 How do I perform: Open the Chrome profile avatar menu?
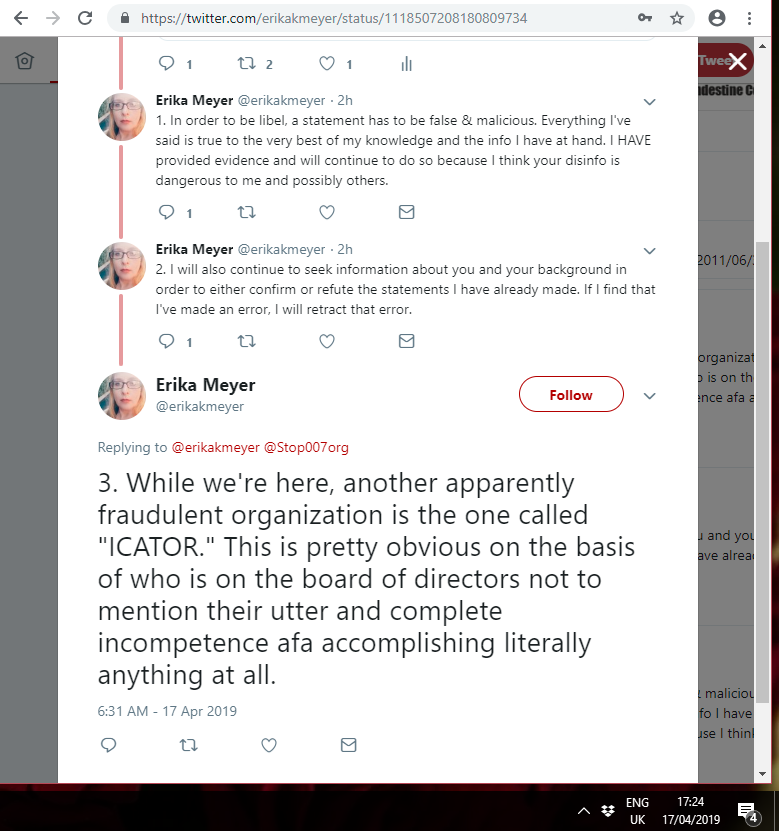[717, 18]
